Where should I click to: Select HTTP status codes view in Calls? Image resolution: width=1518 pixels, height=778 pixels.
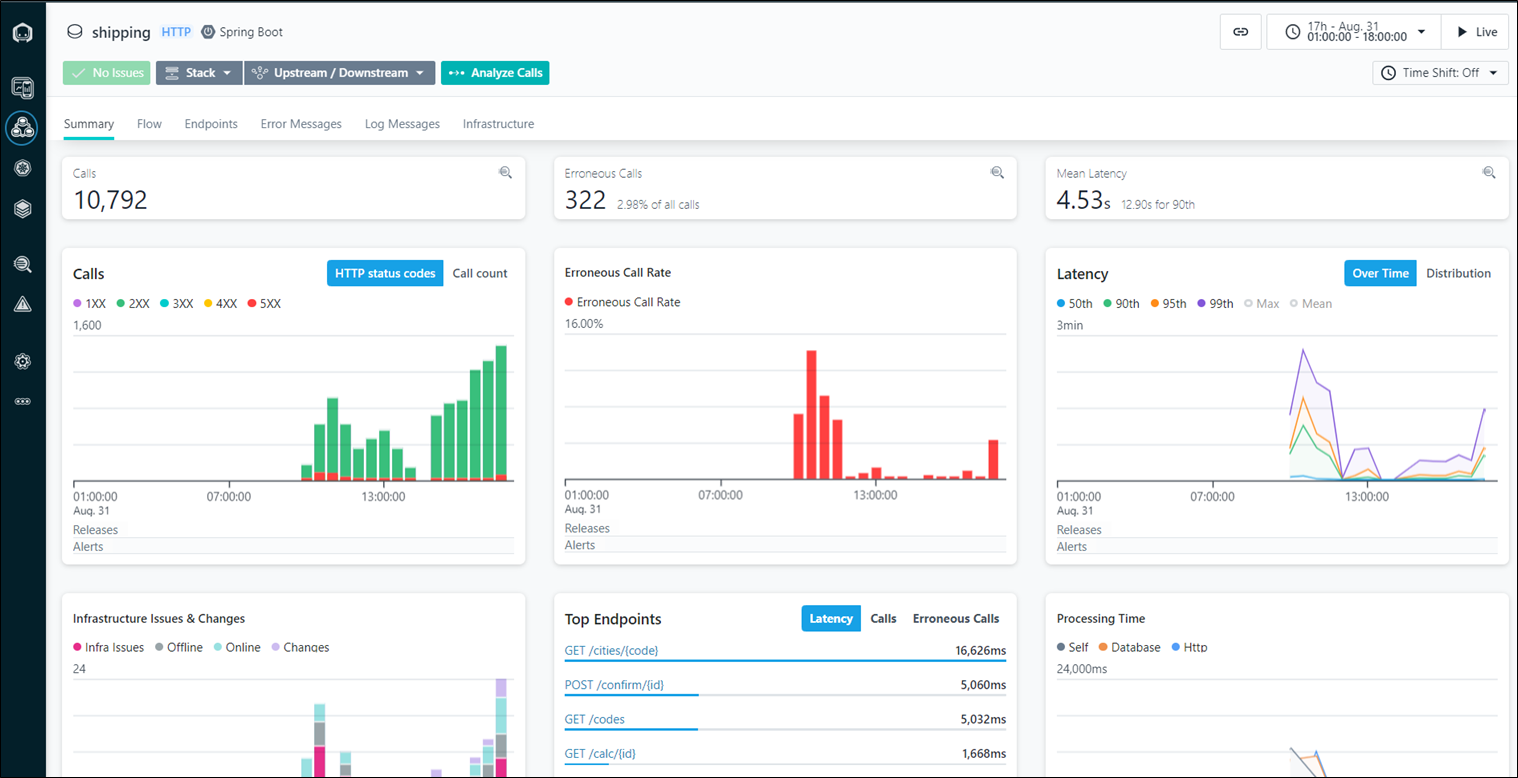pyautogui.click(x=385, y=273)
